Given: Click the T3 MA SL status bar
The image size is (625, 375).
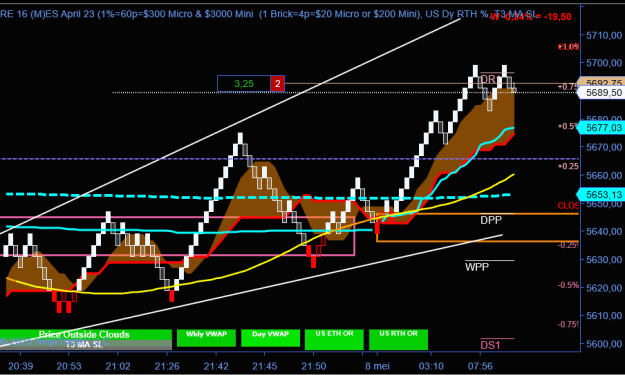Looking at the screenshot, I should 86,345.
